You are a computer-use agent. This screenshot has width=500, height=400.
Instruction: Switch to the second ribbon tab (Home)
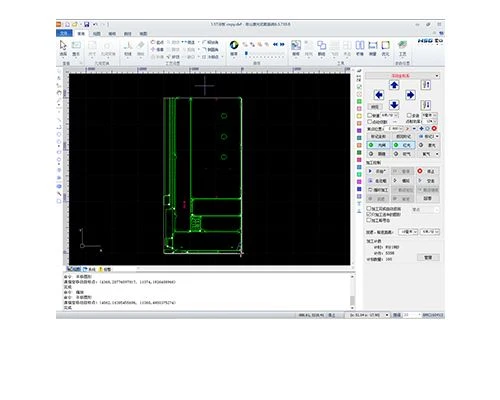(81, 33)
